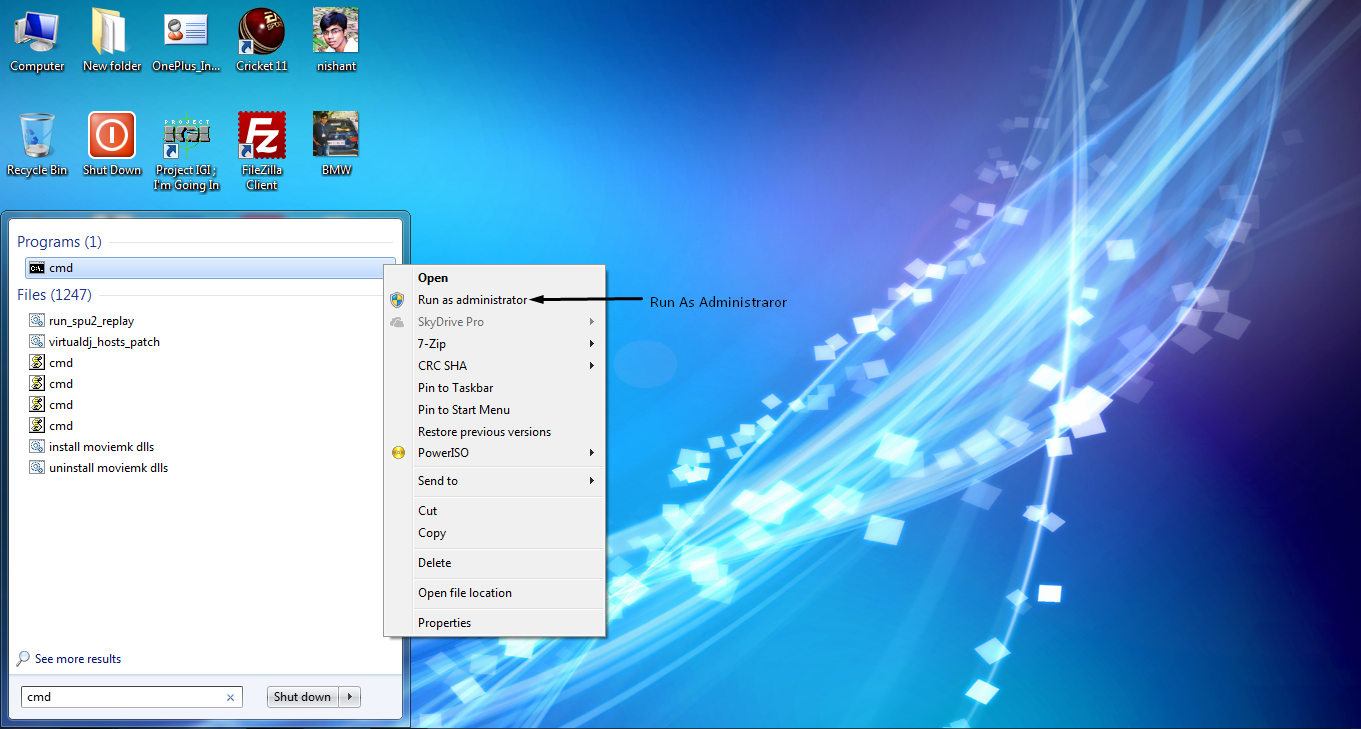Click Cut in the context menu
Viewport: 1361px width, 729px height.
[x=495, y=511]
